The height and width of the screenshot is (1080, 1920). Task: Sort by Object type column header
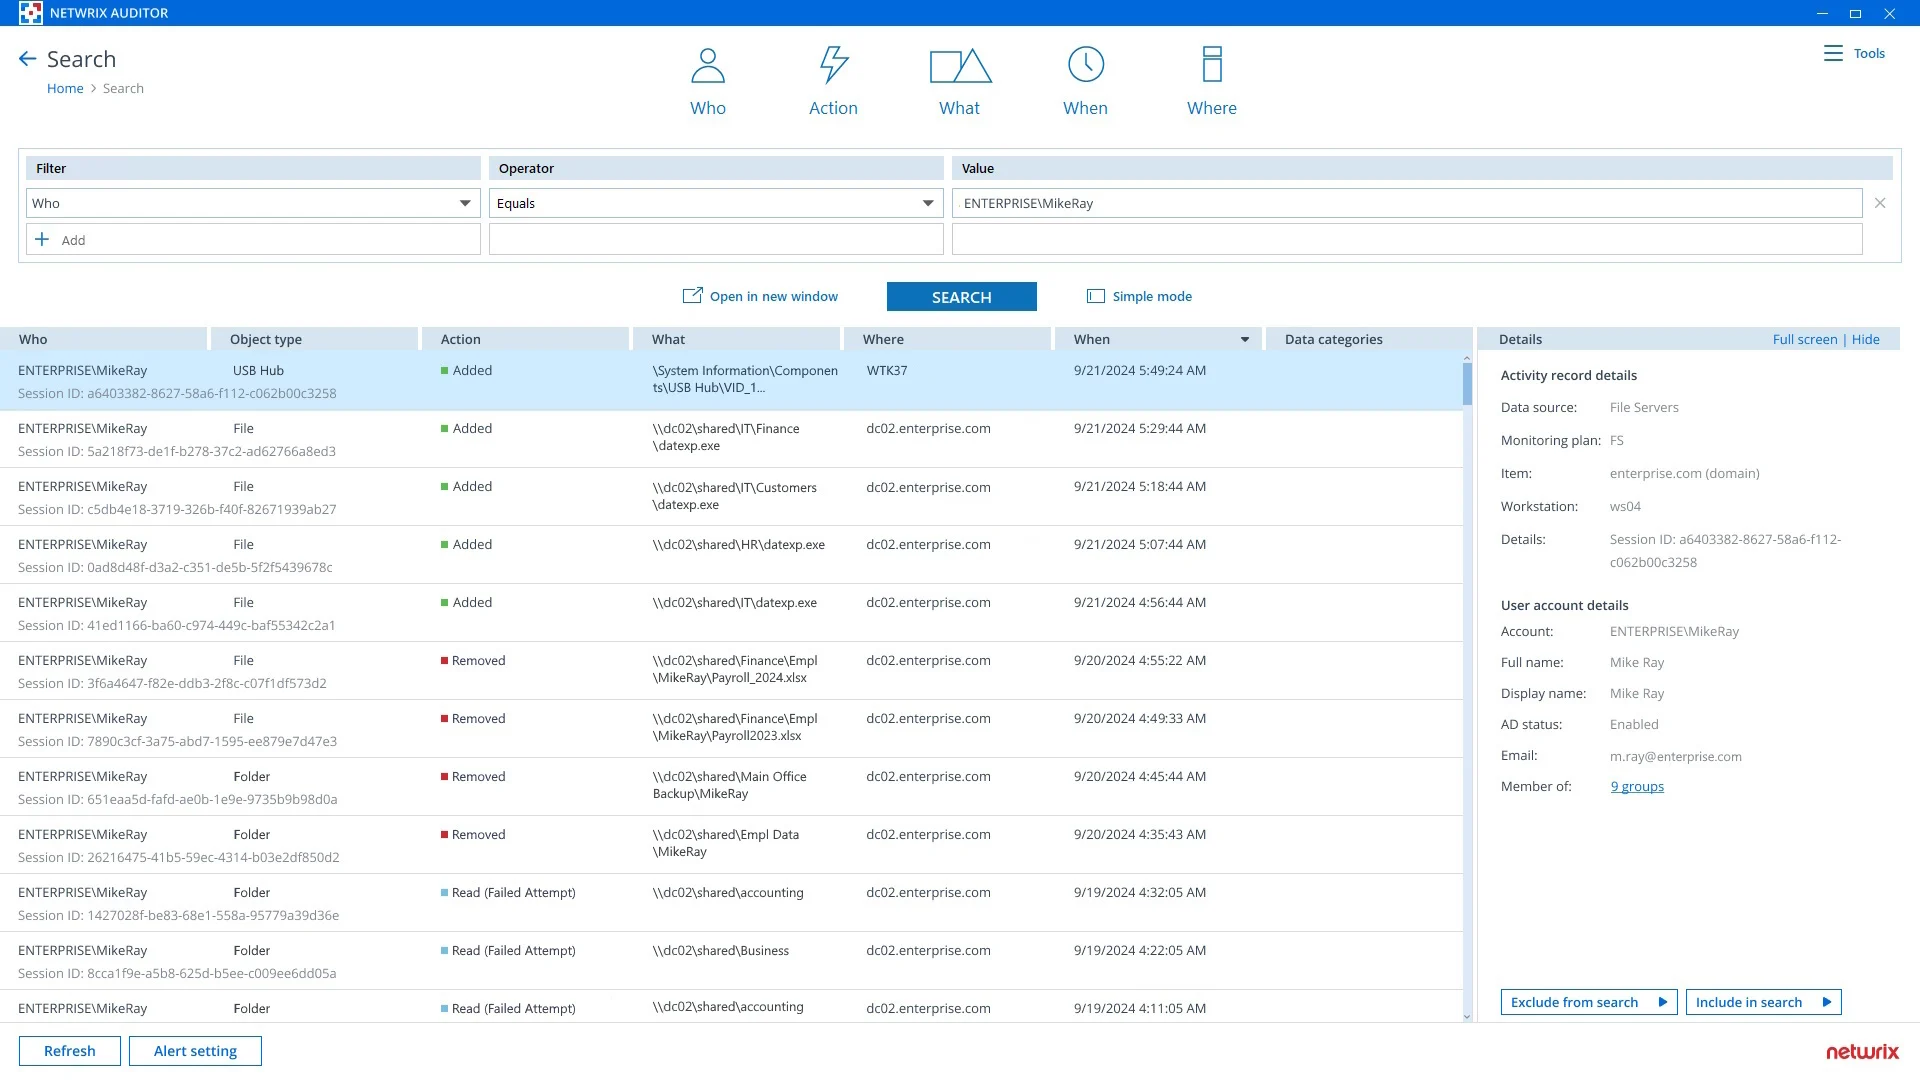[315, 339]
